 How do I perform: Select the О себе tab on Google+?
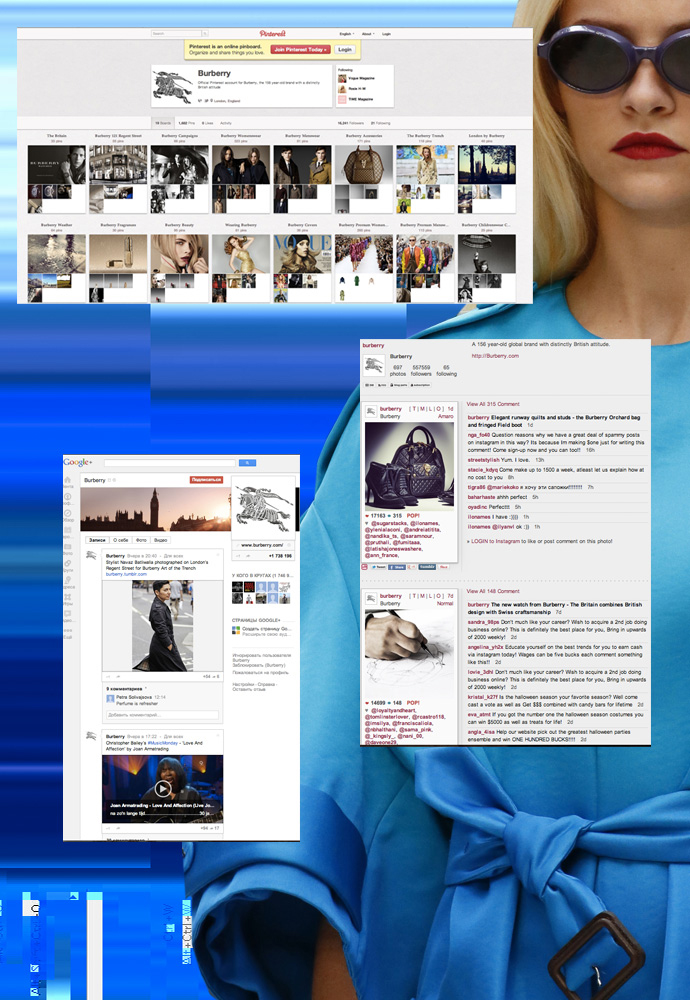point(121,540)
